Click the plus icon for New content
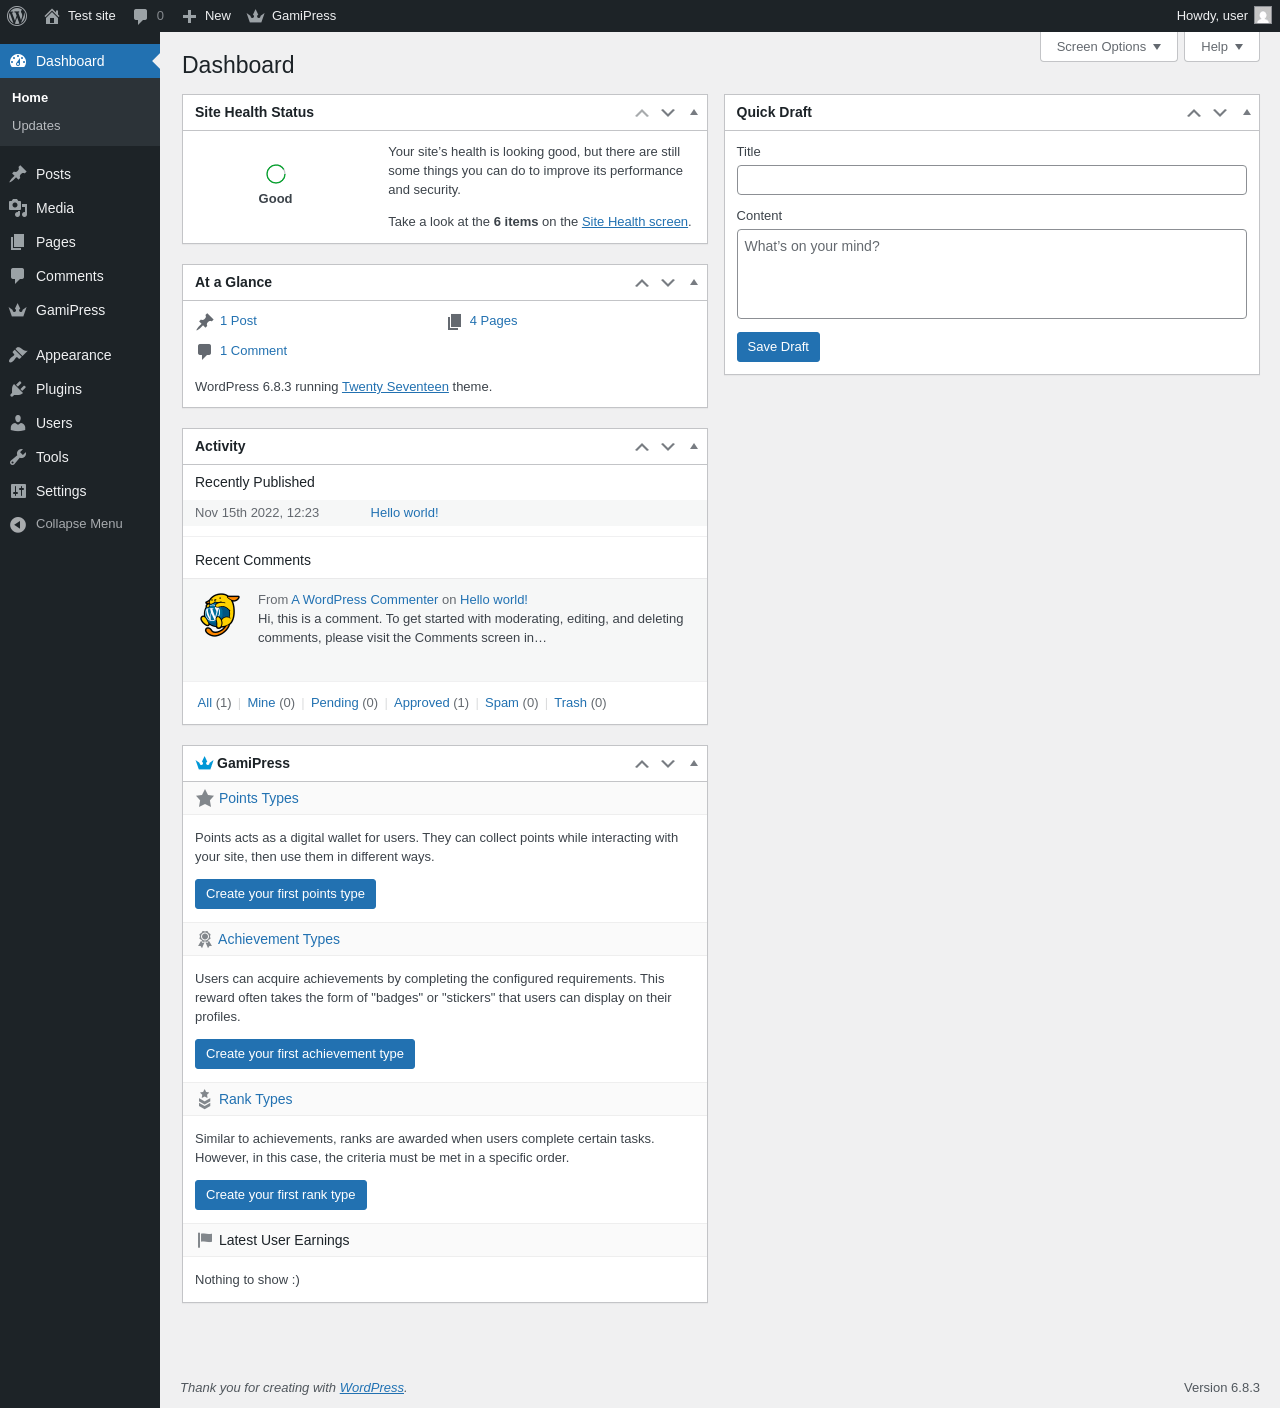This screenshot has height=1408, width=1280. [x=189, y=16]
